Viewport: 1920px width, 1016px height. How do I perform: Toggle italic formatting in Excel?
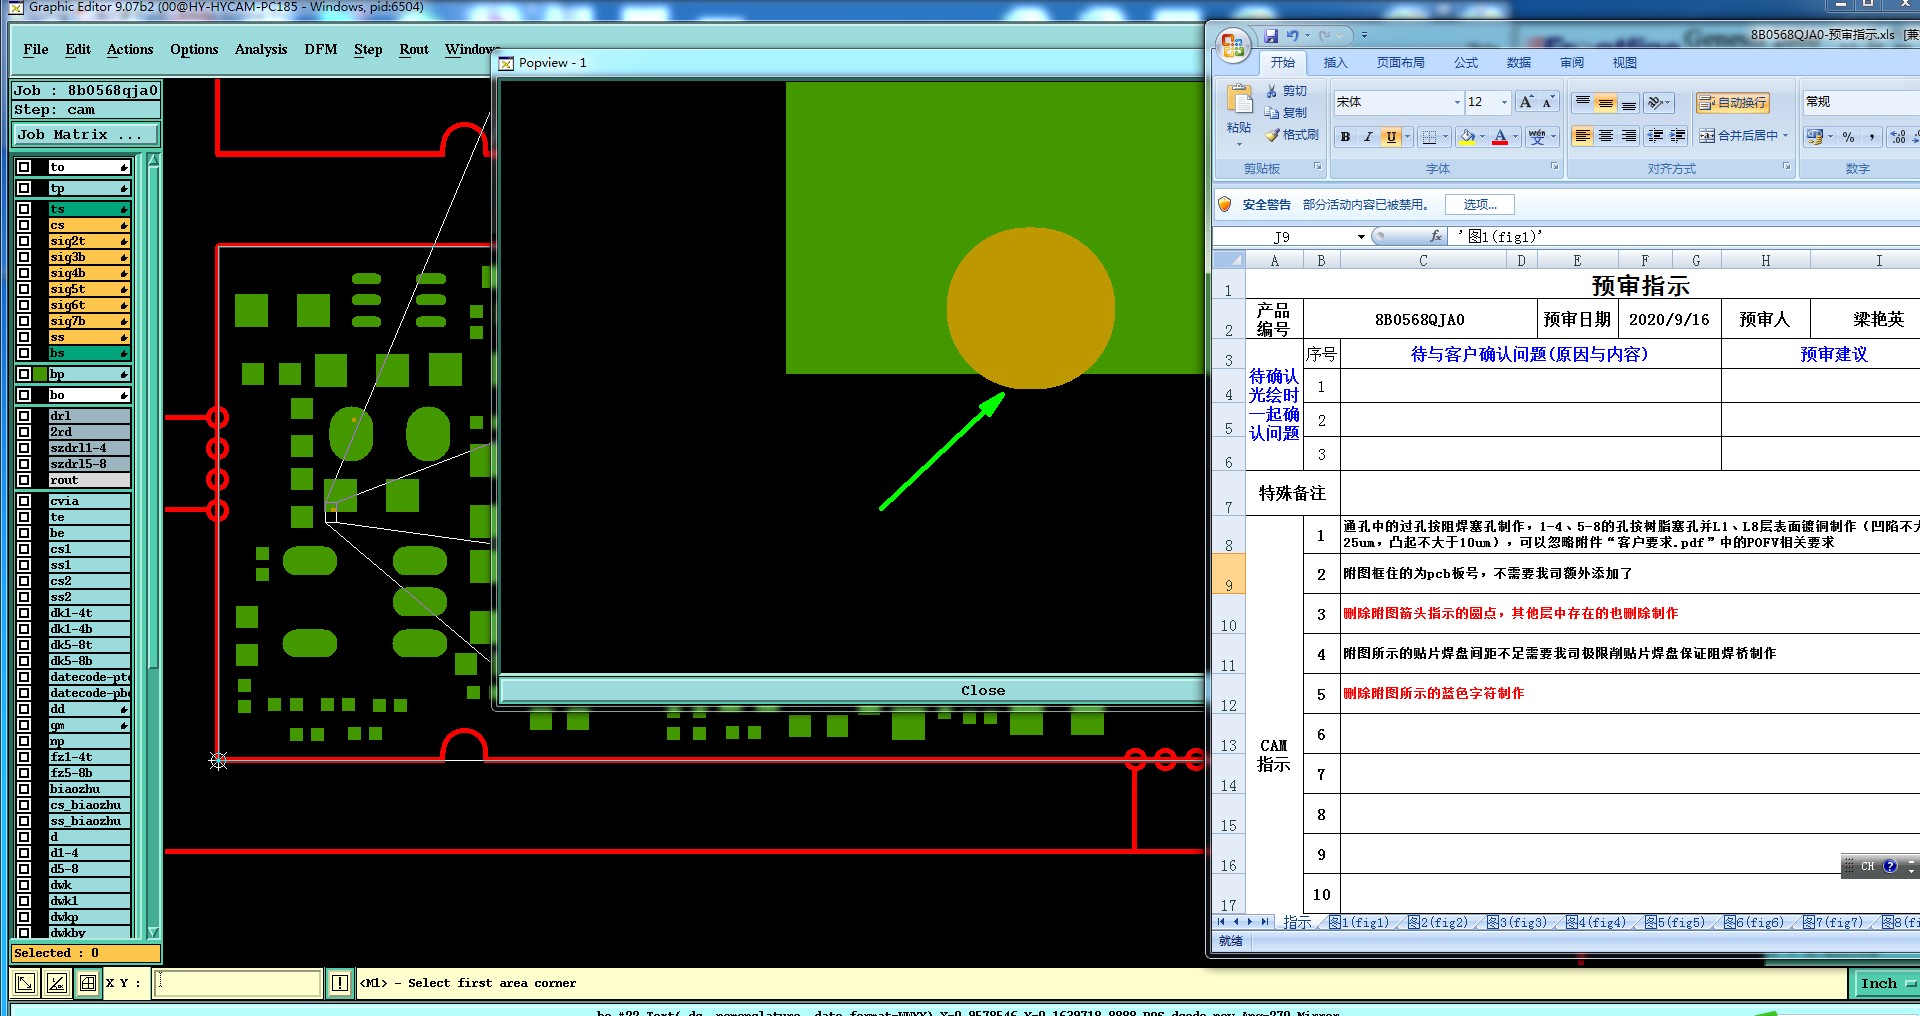1368,137
